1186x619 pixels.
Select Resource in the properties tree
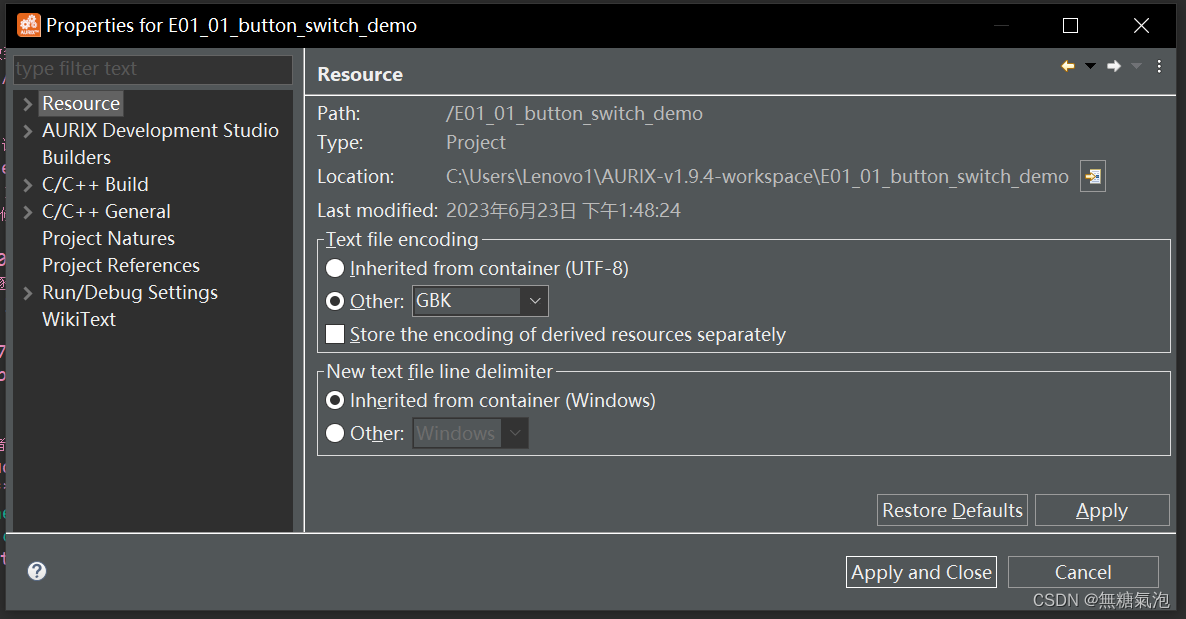tap(81, 104)
